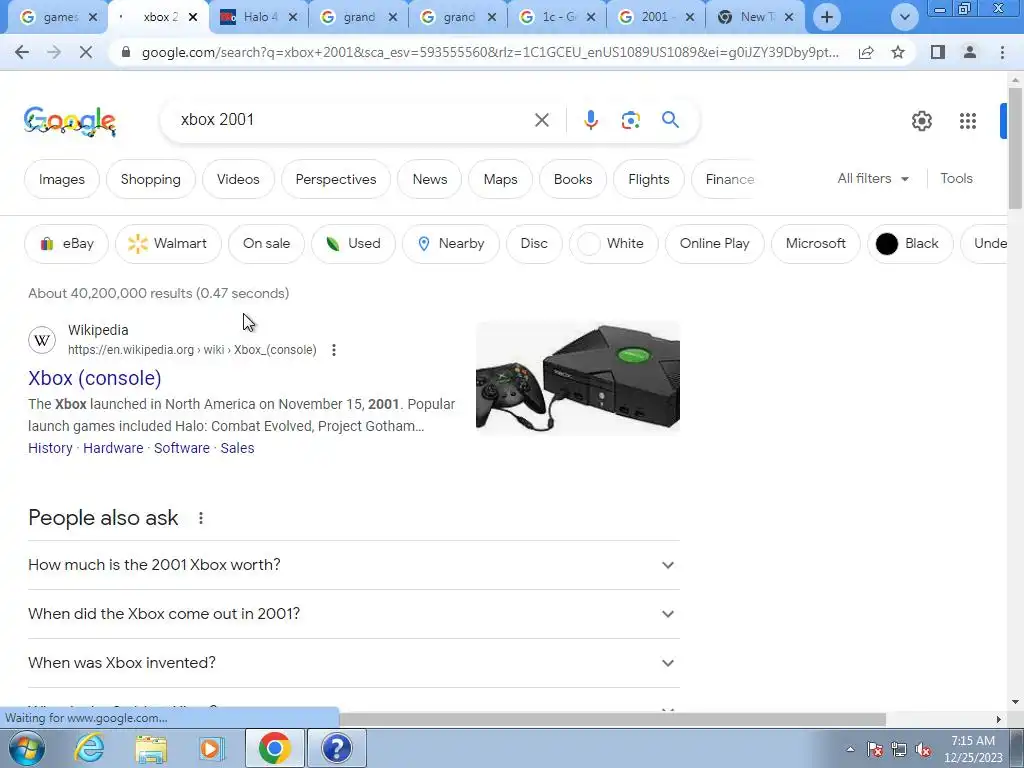Apply the Nearby filter chip
Screen dimensions: 1024x768
[x=451, y=244]
